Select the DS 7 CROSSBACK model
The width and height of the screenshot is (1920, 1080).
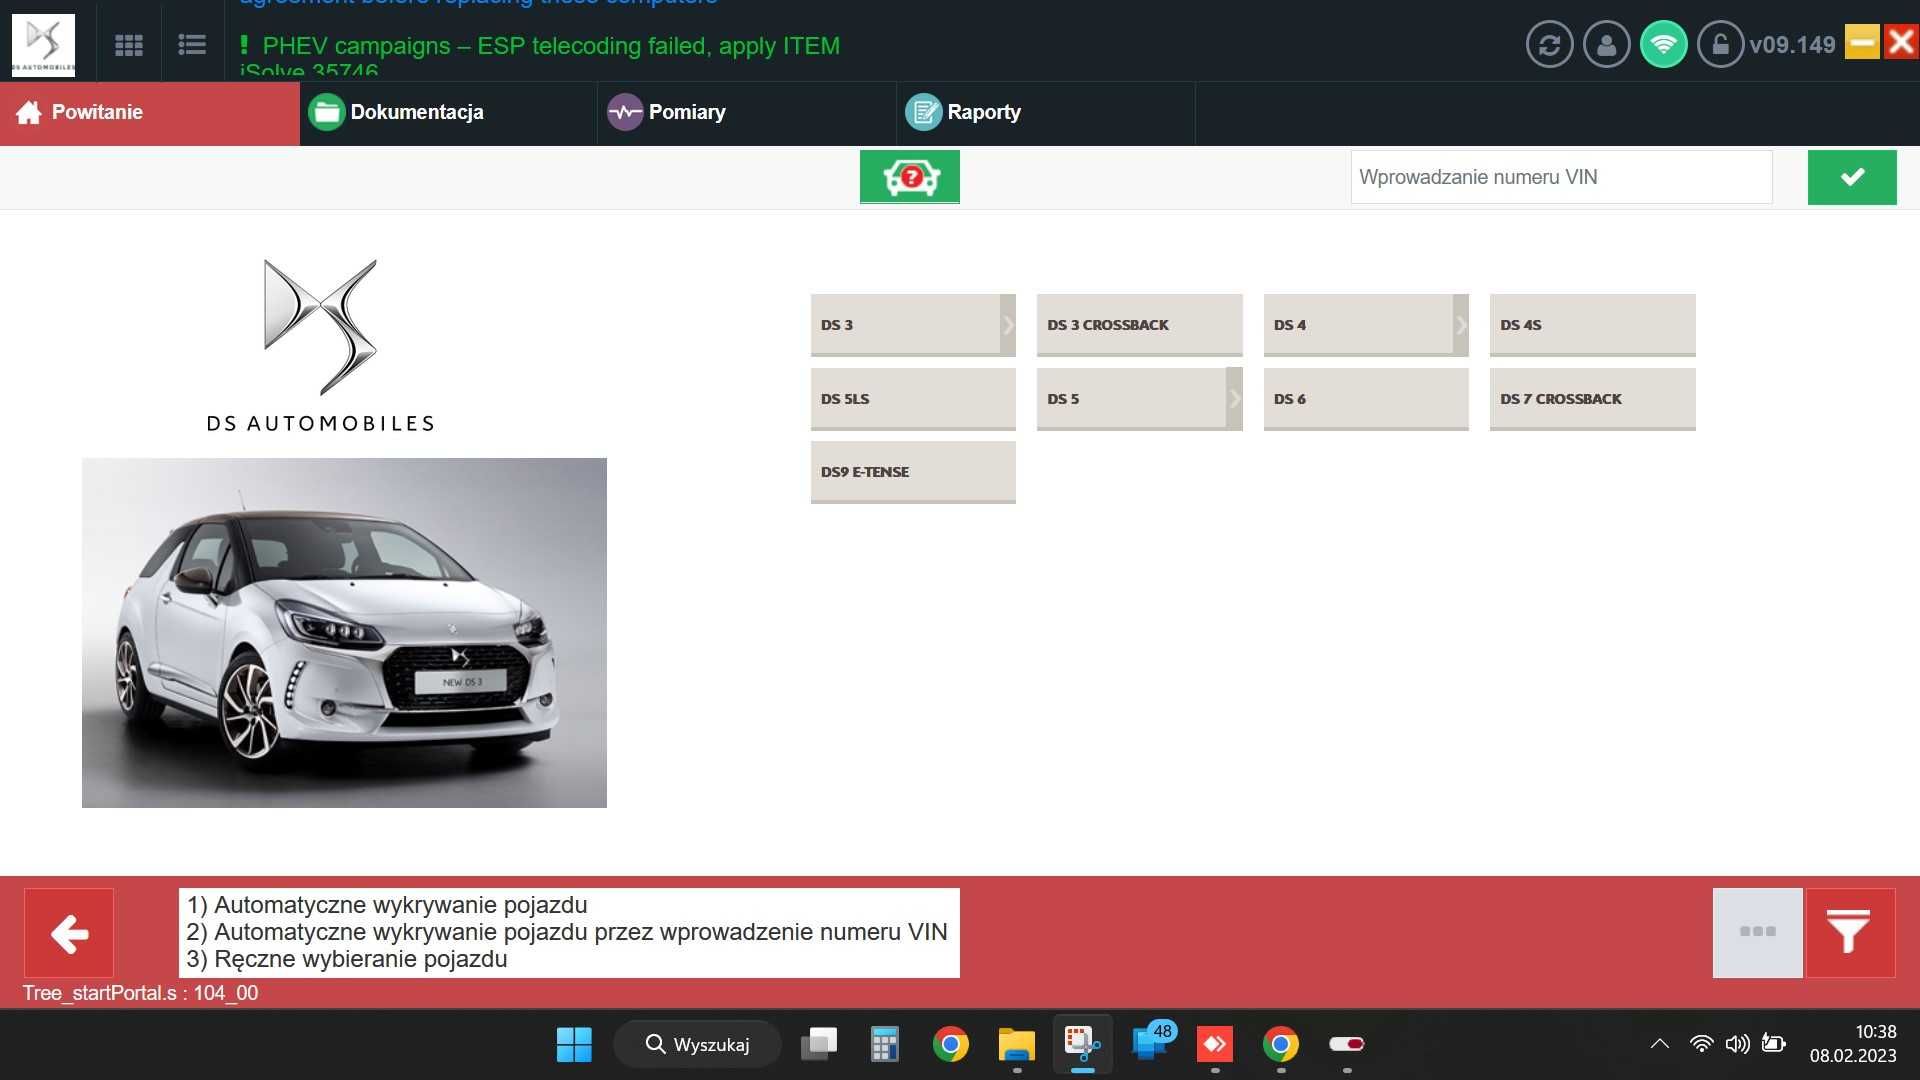tap(1592, 399)
